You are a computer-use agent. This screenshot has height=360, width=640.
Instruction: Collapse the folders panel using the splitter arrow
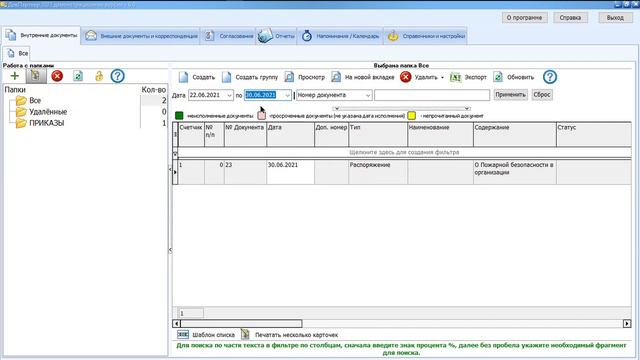pos(170,250)
